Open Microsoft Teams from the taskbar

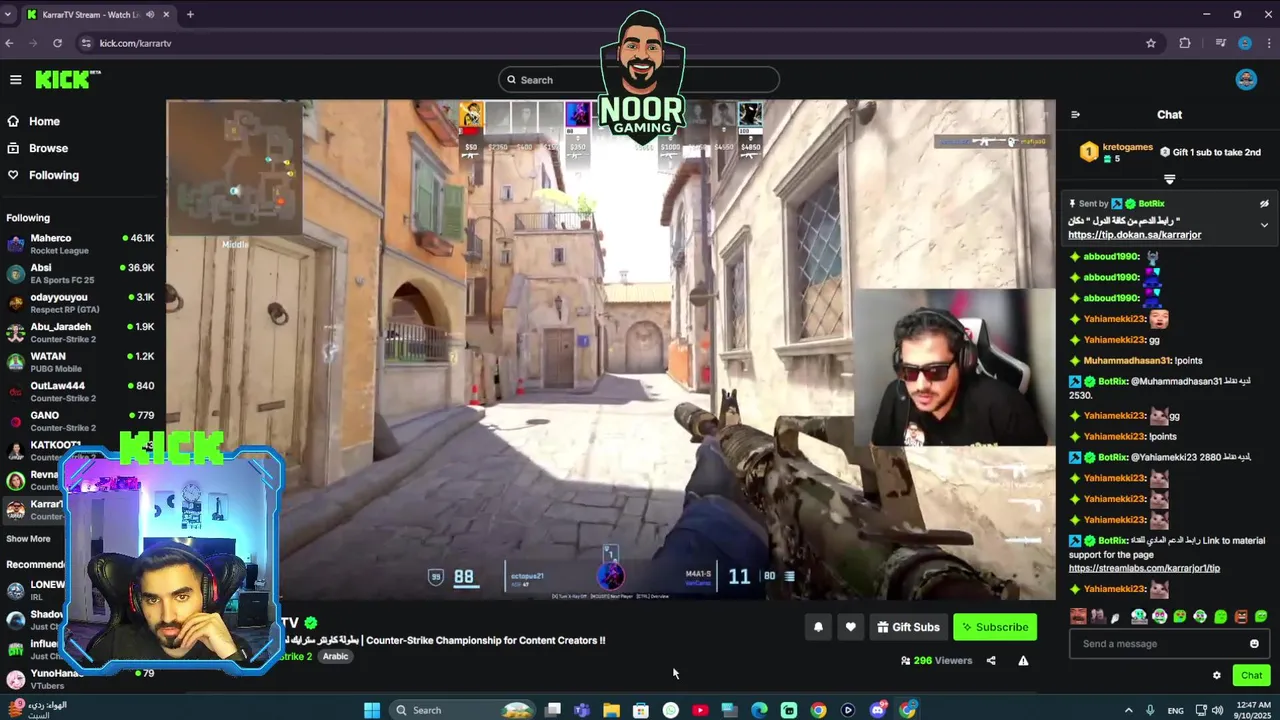click(x=582, y=710)
